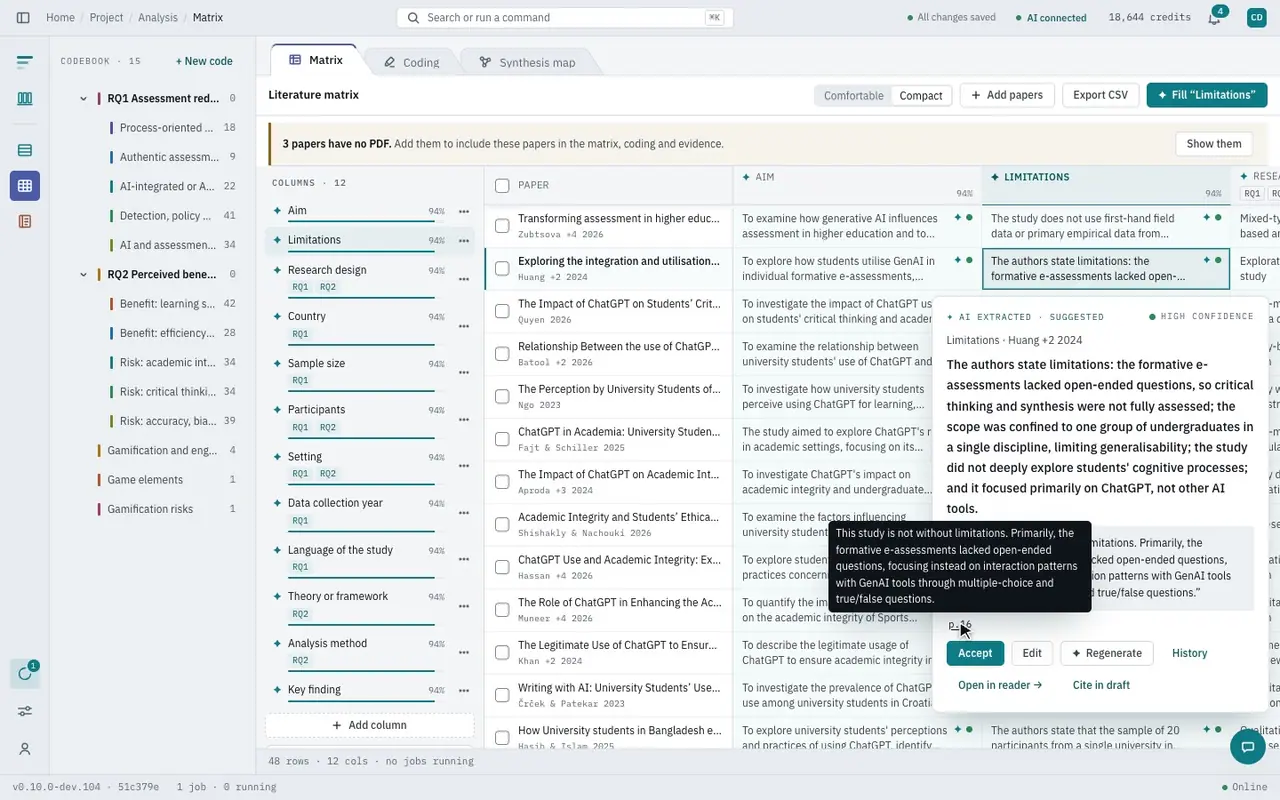Tick the checkbox for the Quyen 2026 paper
Screen dimensions: 1280x800
click(502, 311)
